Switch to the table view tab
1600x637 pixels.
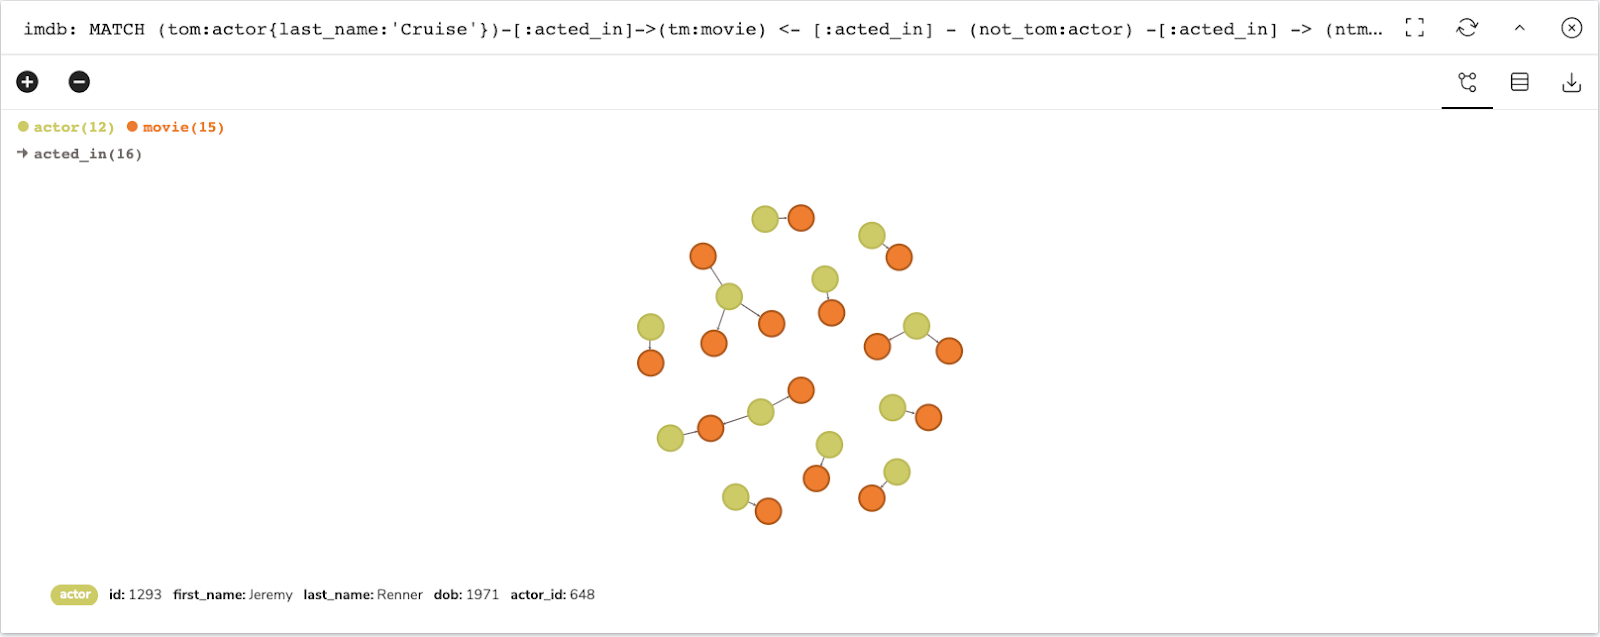click(1519, 82)
